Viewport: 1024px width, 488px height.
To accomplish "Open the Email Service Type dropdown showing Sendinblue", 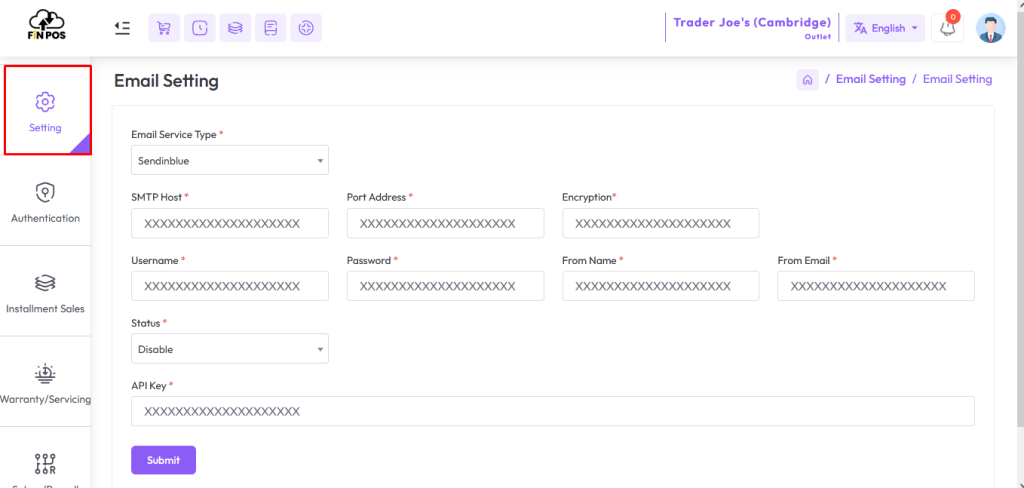I will tap(230, 160).
